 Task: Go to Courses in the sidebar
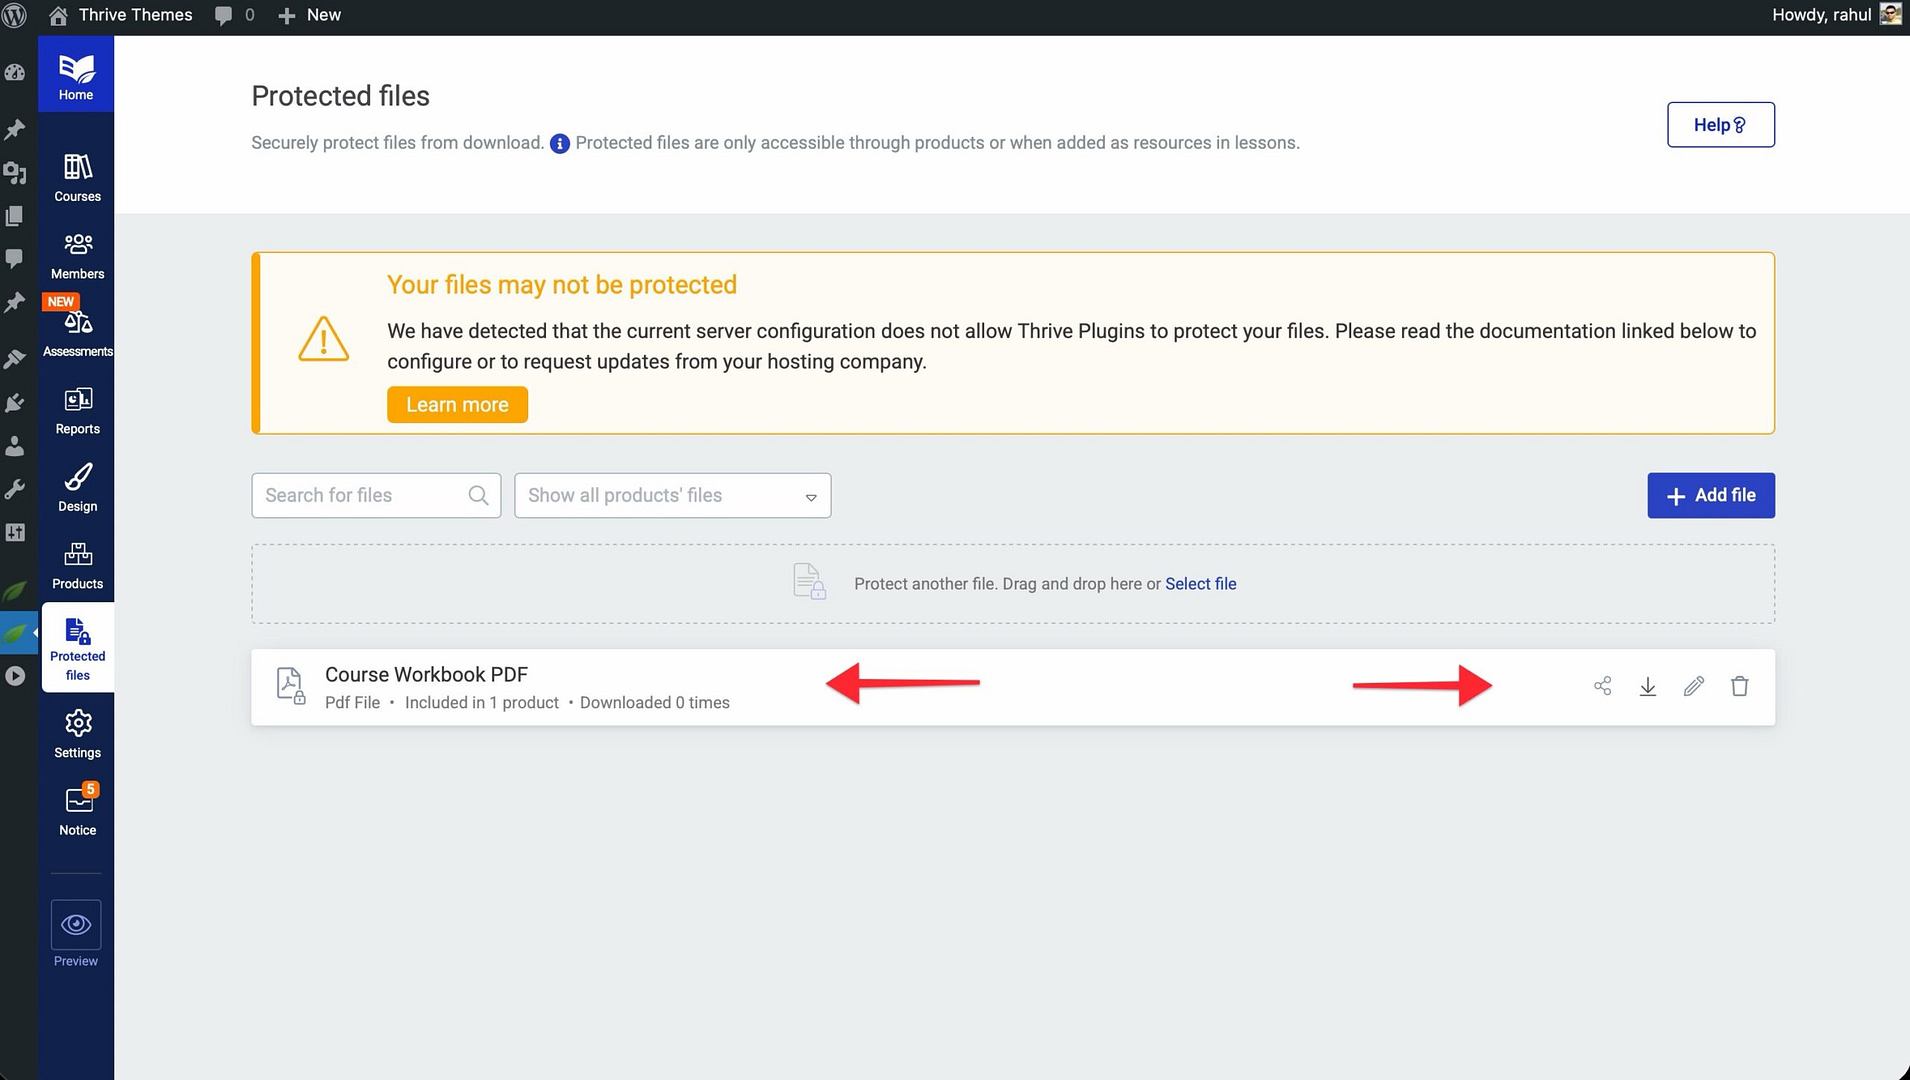pyautogui.click(x=78, y=177)
